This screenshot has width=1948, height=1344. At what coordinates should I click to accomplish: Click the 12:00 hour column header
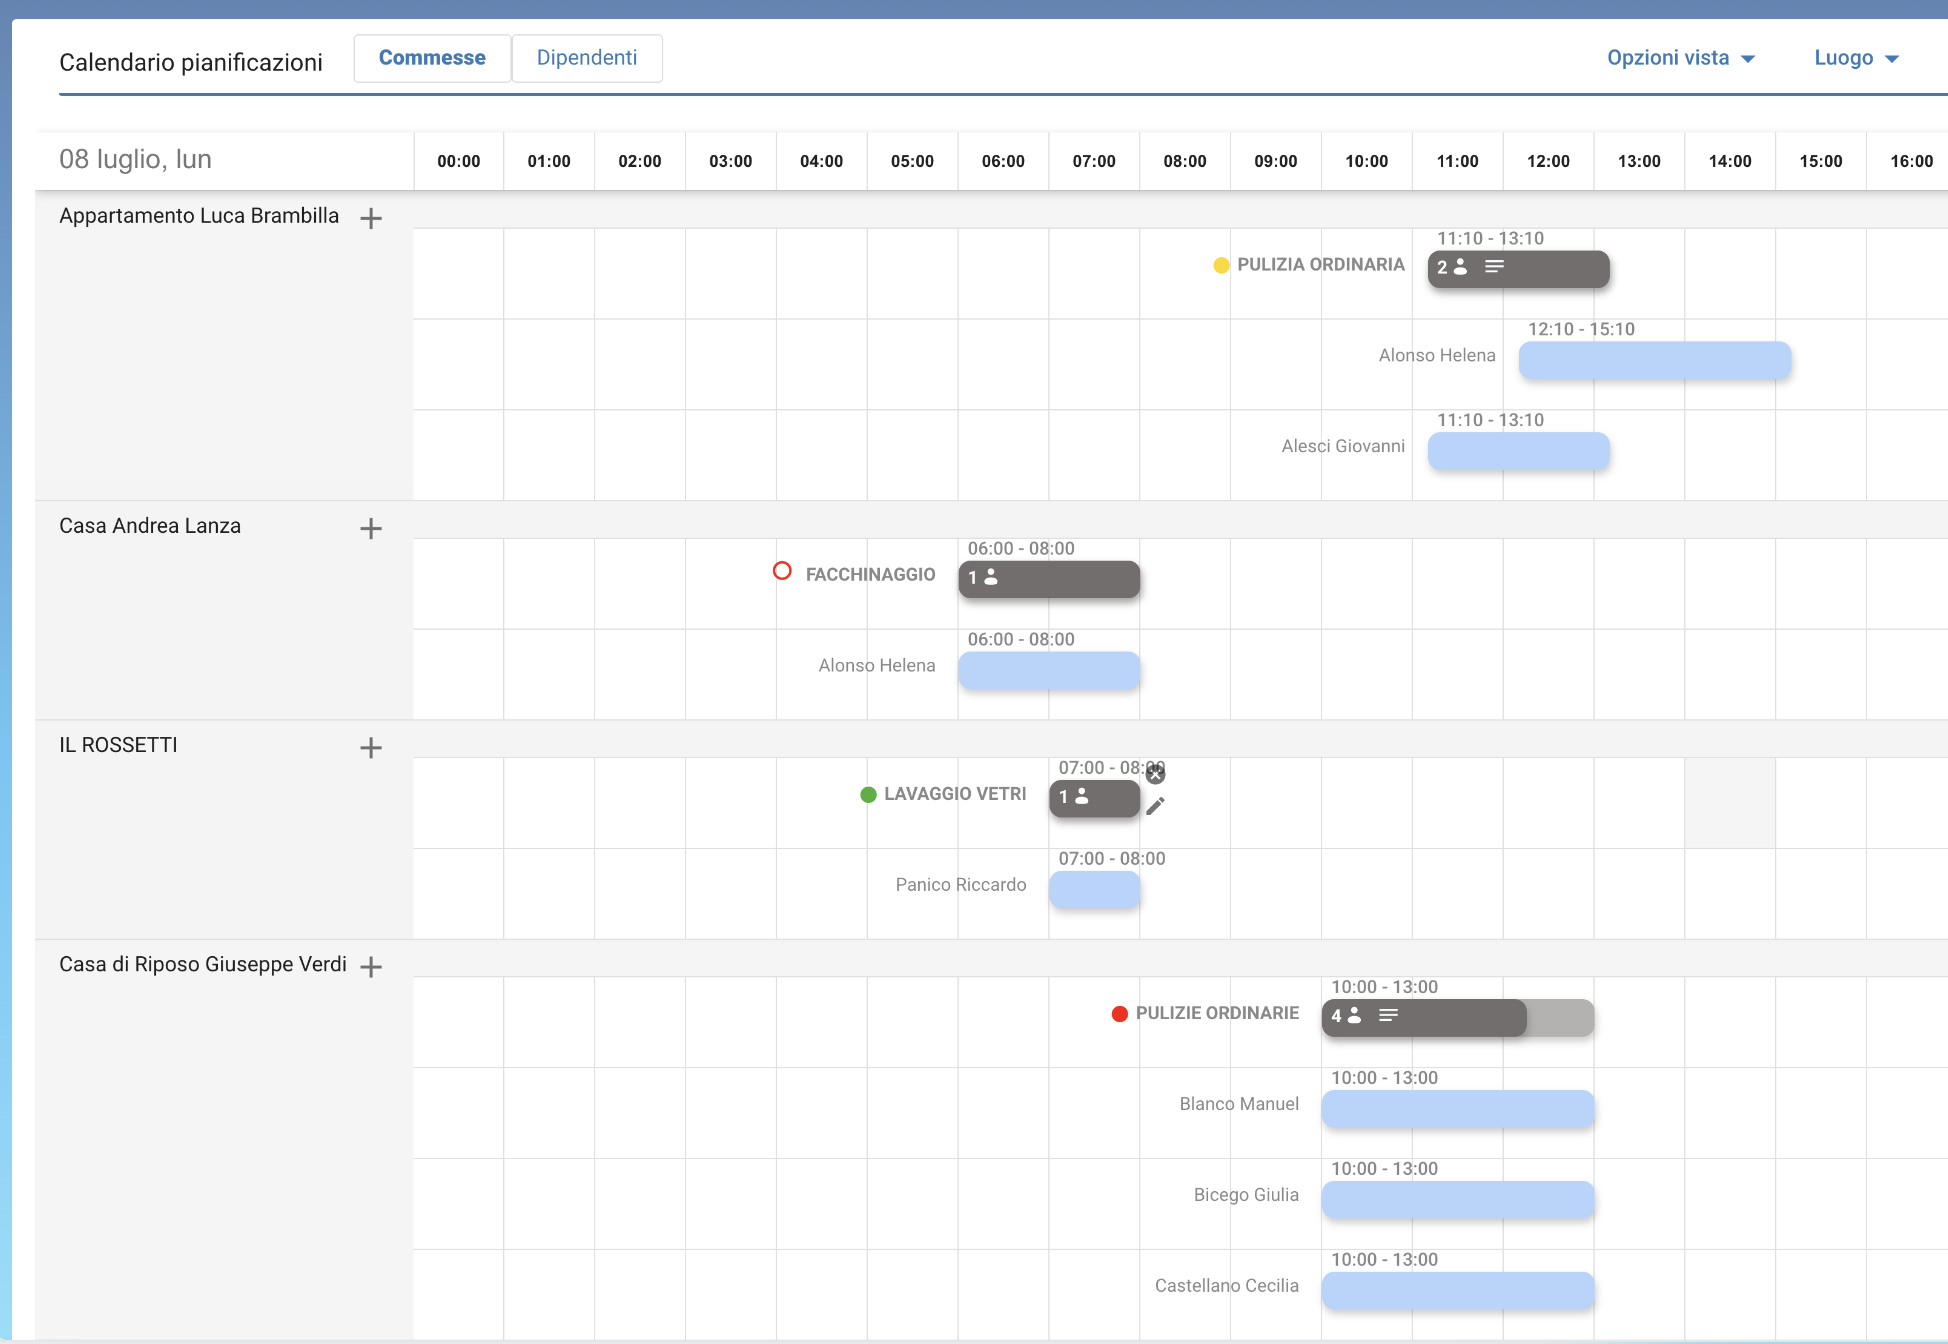(x=1548, y=162)
